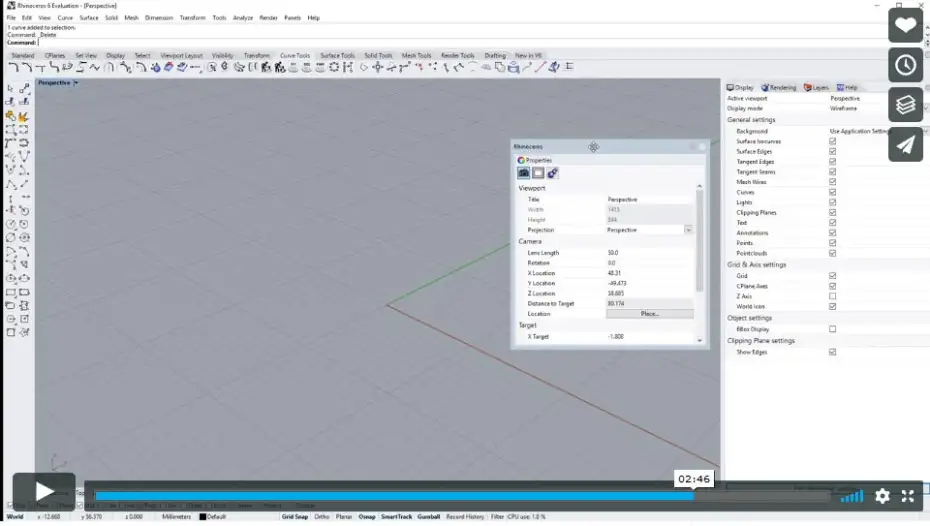Screen dimensions: 930x526
Task: Click the first fillet curve icon in toolbar
Action: tap(13, 67)
